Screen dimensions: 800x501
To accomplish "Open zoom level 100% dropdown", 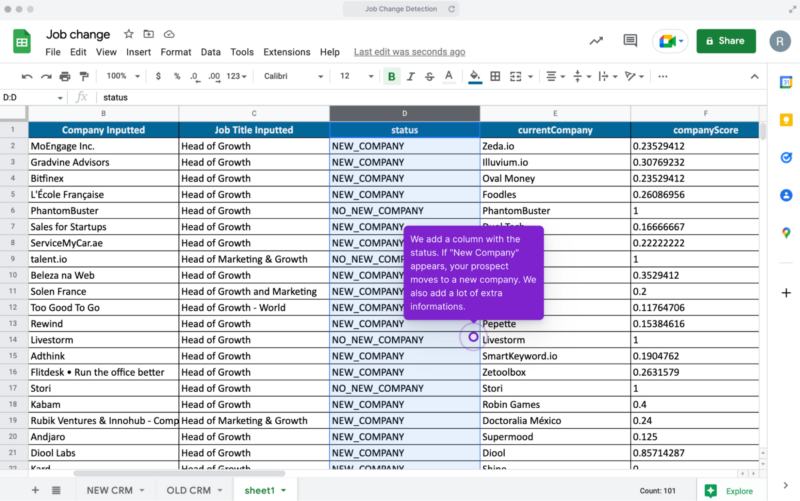I will pyautogui.click(x=122, y=76).
